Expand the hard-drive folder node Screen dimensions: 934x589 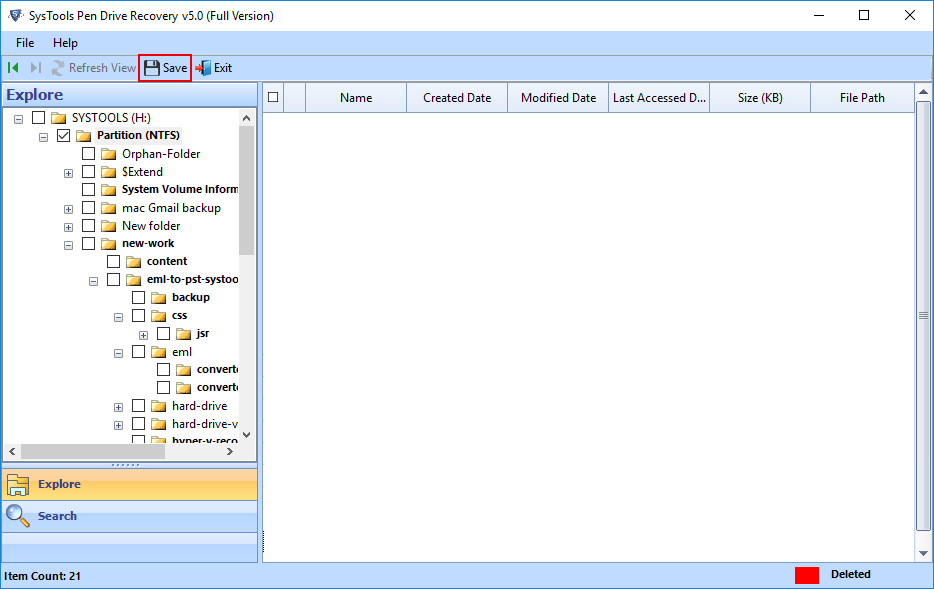(x=118, y=406)
